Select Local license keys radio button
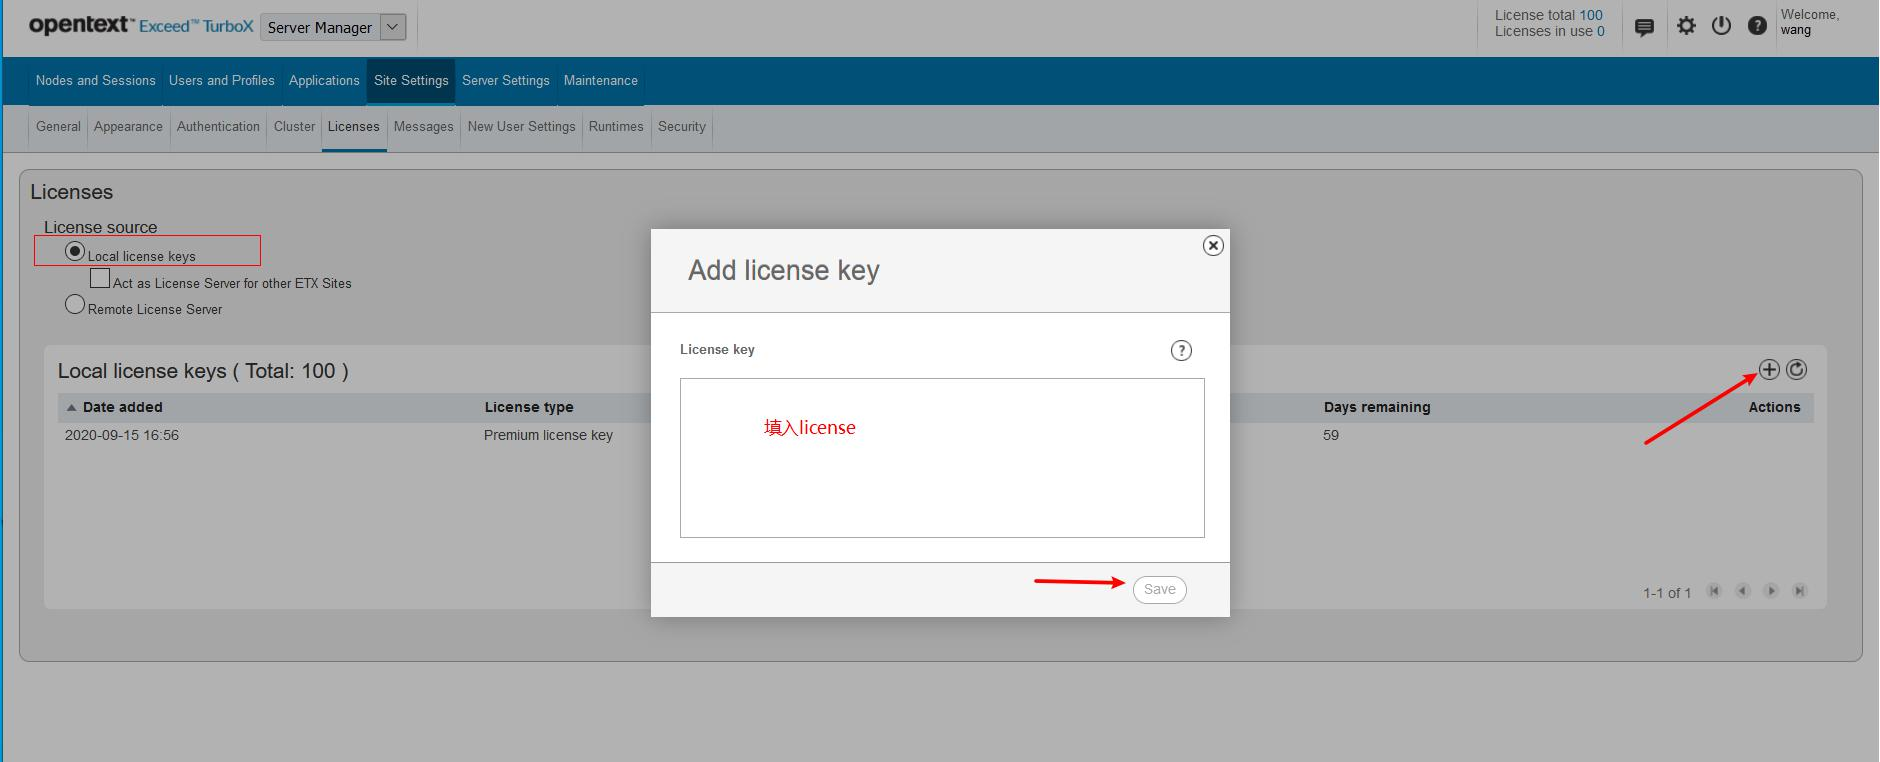 (75, 251)
